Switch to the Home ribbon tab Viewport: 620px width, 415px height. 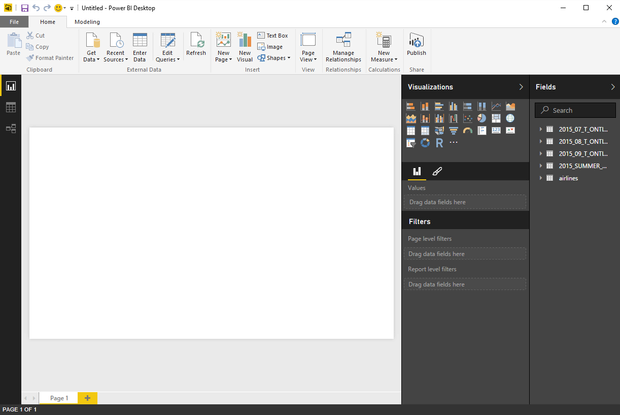(47, 22)
